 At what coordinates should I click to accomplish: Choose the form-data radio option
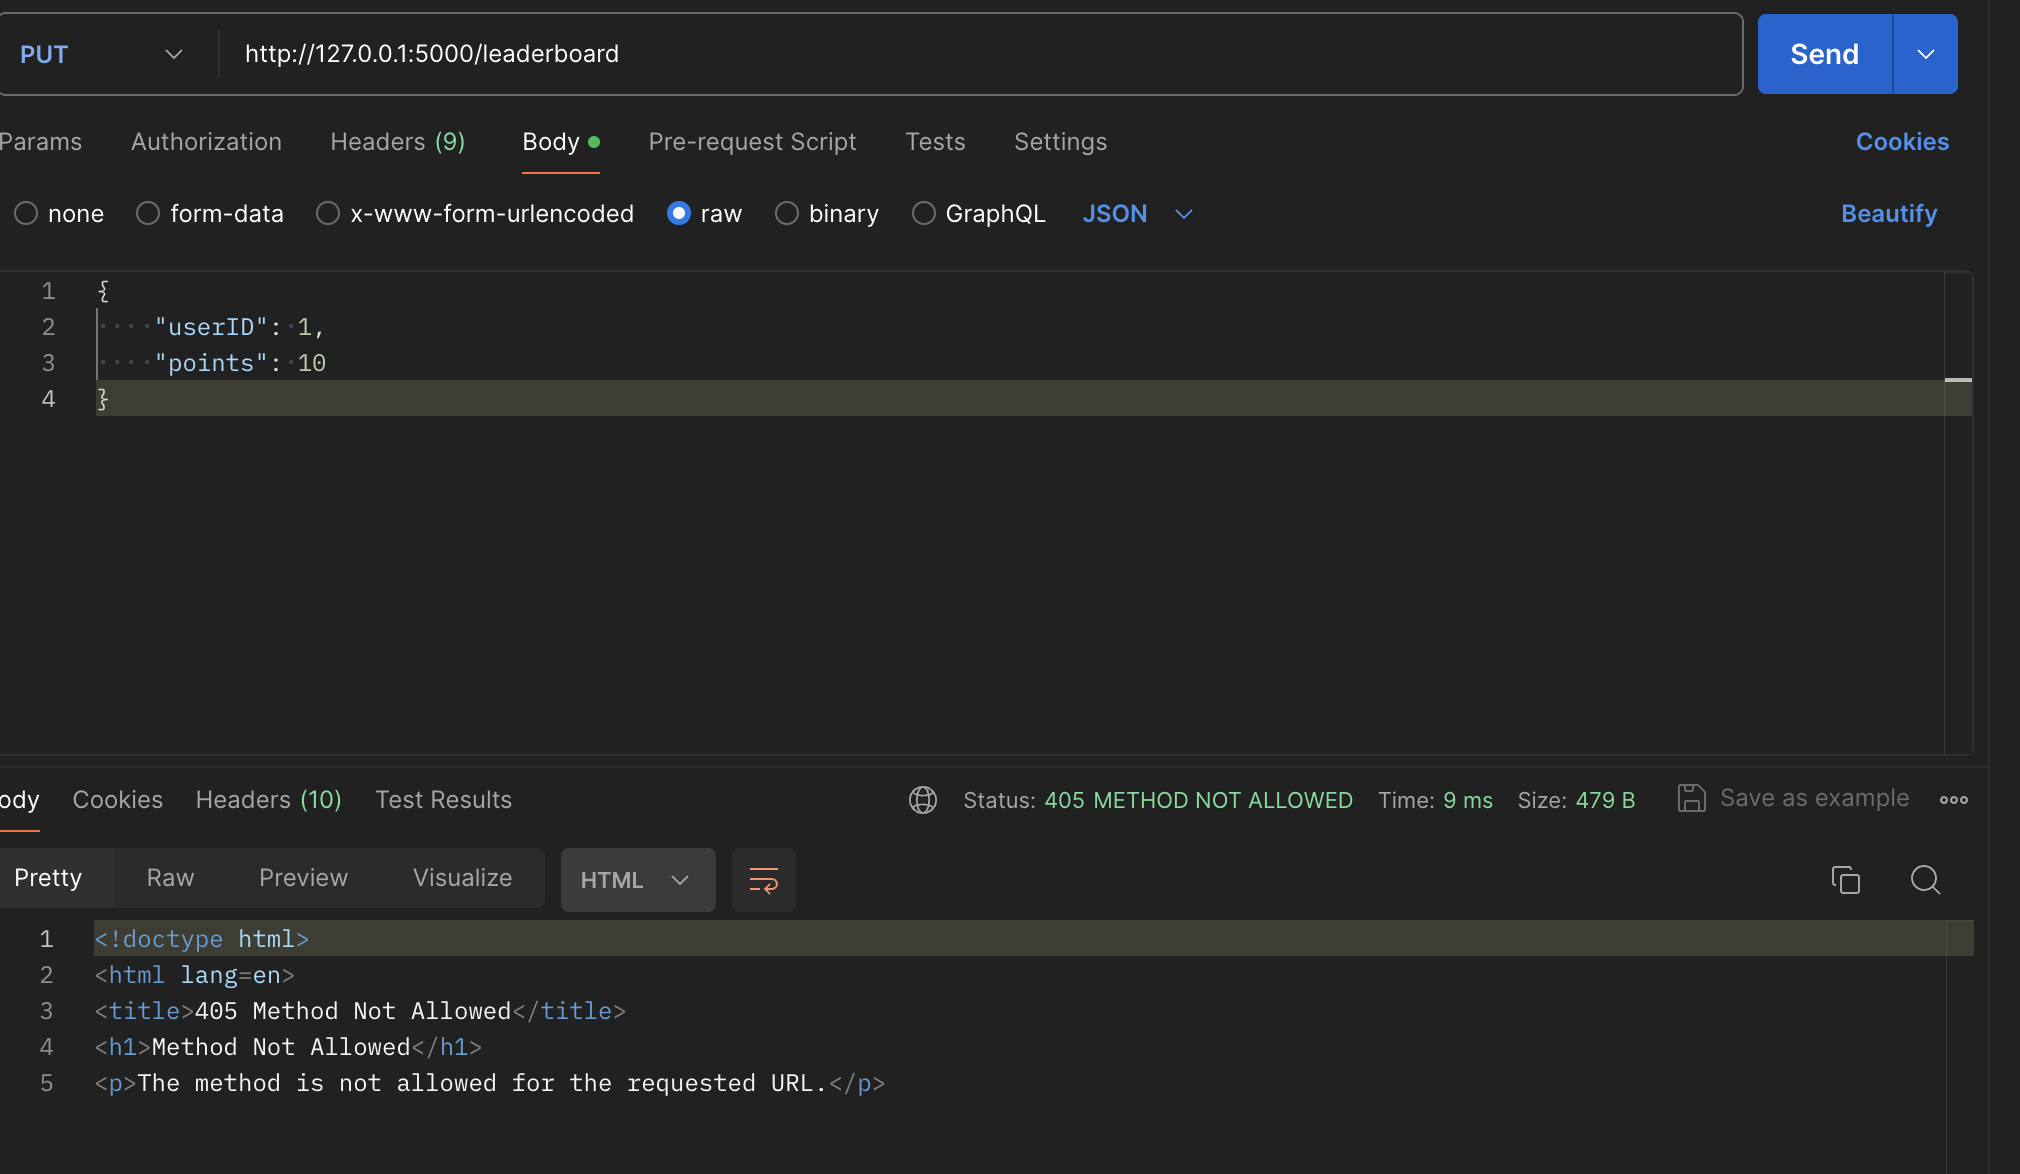(148, 214)
